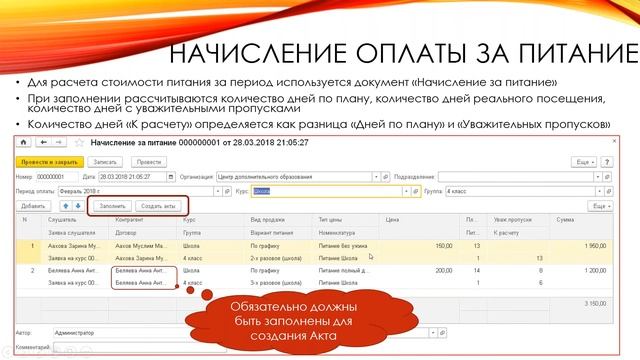Click the price cell 150,00

click(x=443, y=246)
